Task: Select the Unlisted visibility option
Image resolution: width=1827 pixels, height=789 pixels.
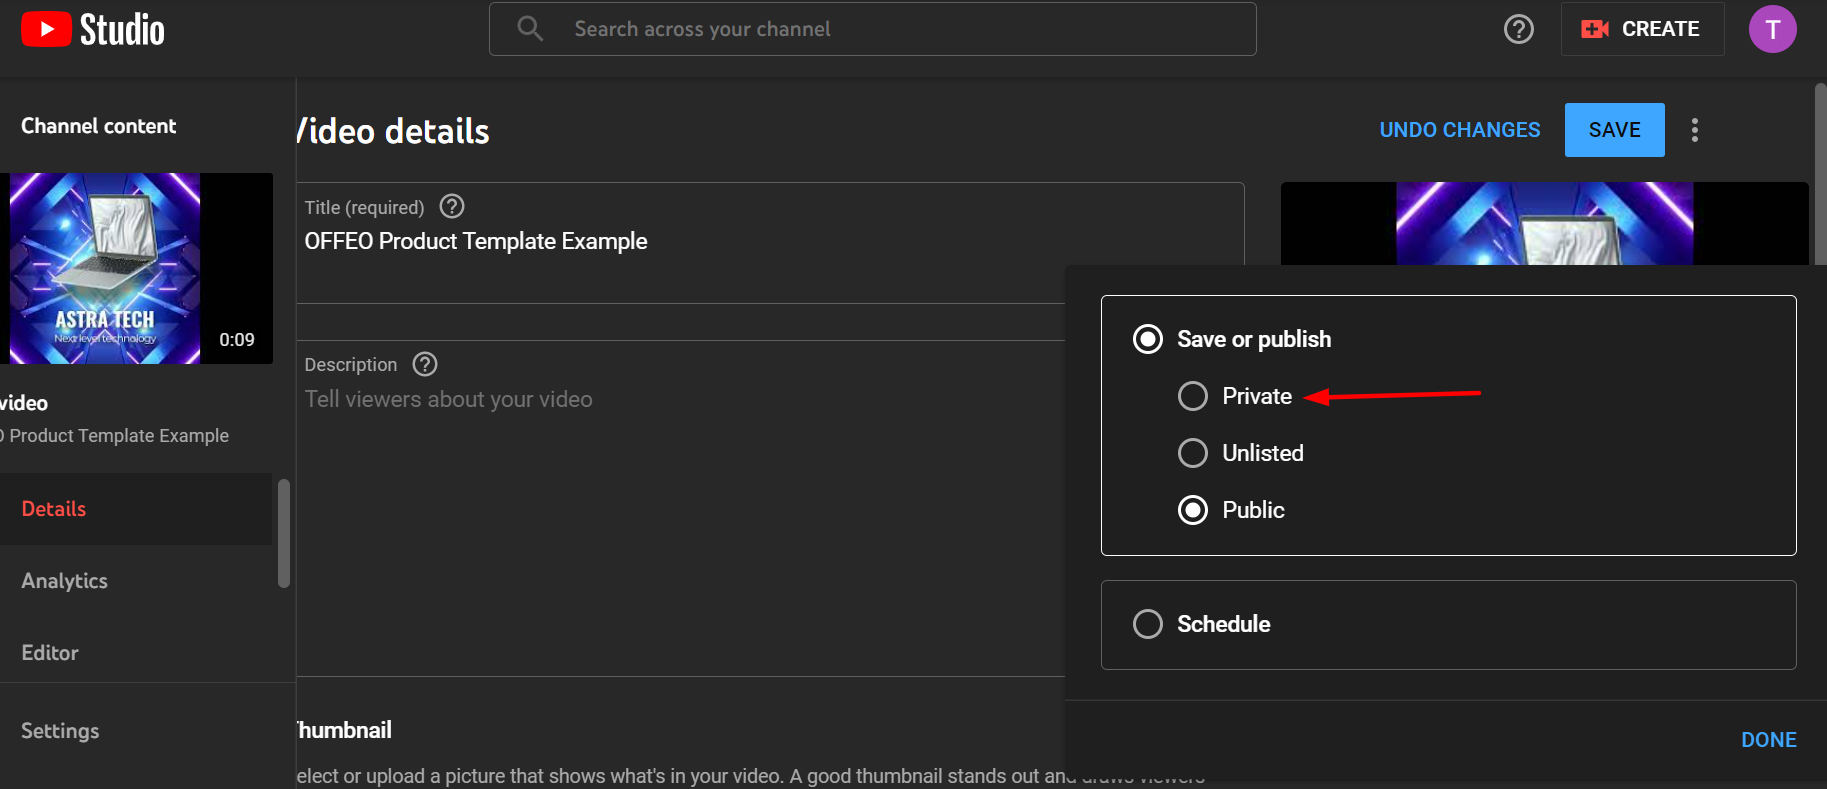Action: pyautogui.click(x=1193, y=453)
